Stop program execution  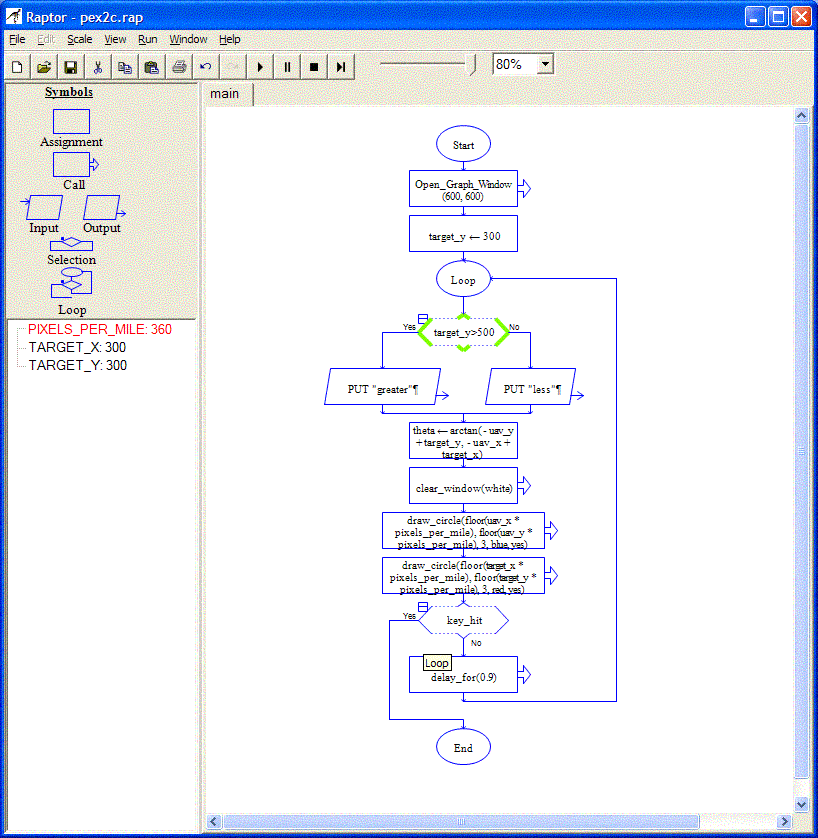pos(314,67)
